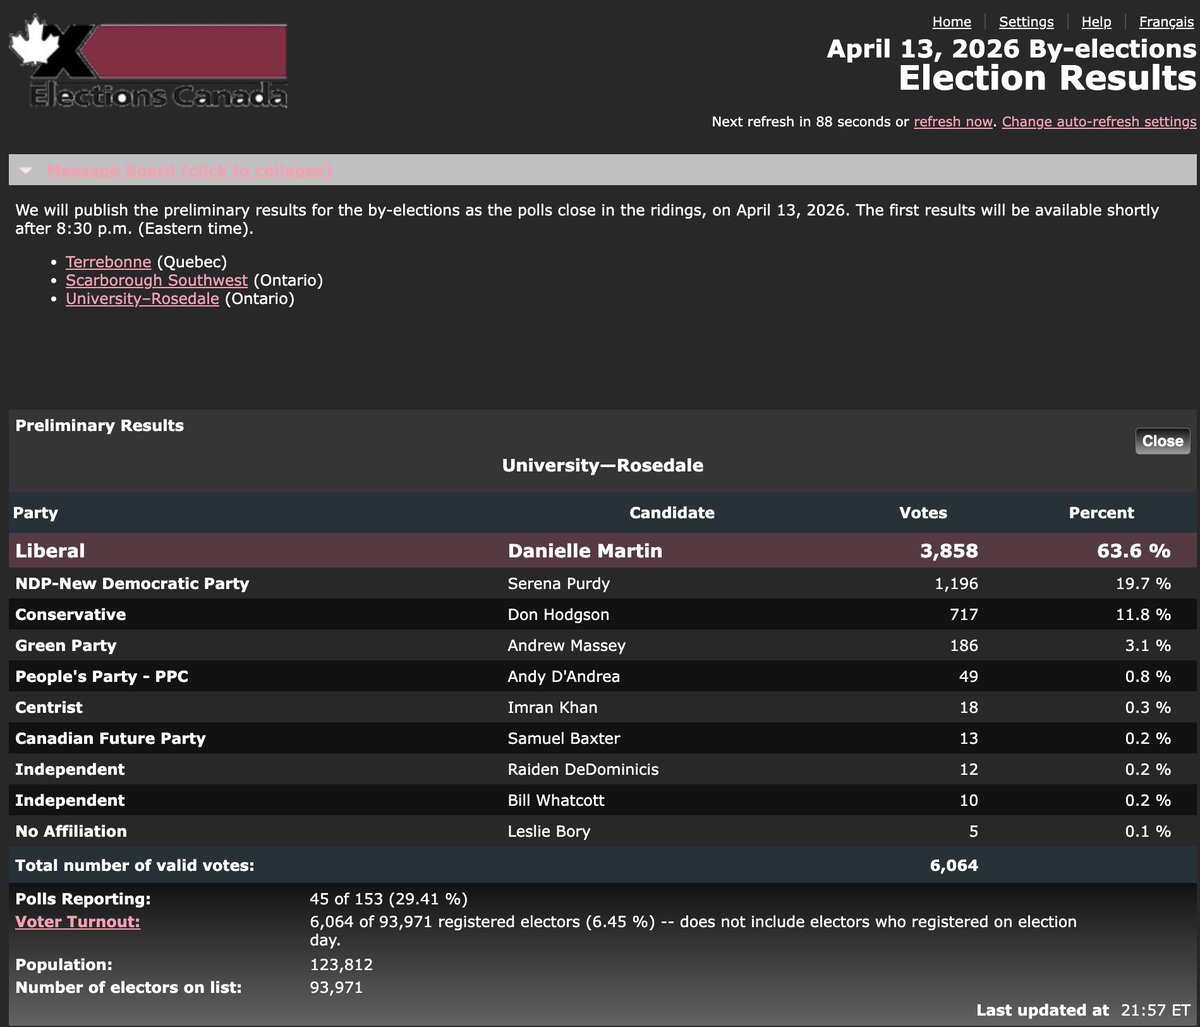Select candidate Samuel Baxter

[x=564, y=739]
